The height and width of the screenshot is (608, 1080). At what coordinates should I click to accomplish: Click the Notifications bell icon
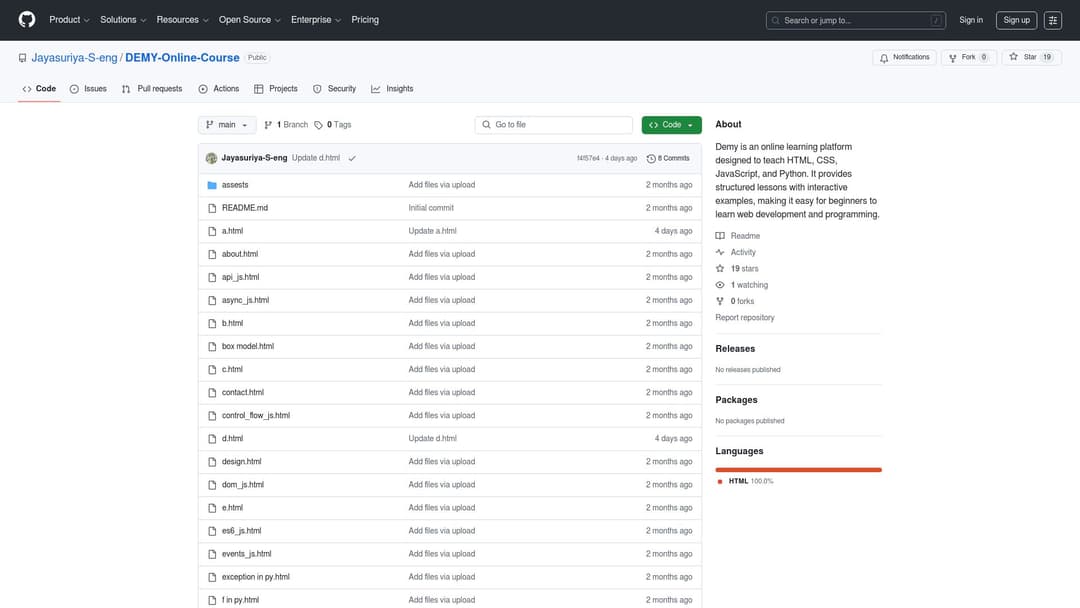point(884,58)
